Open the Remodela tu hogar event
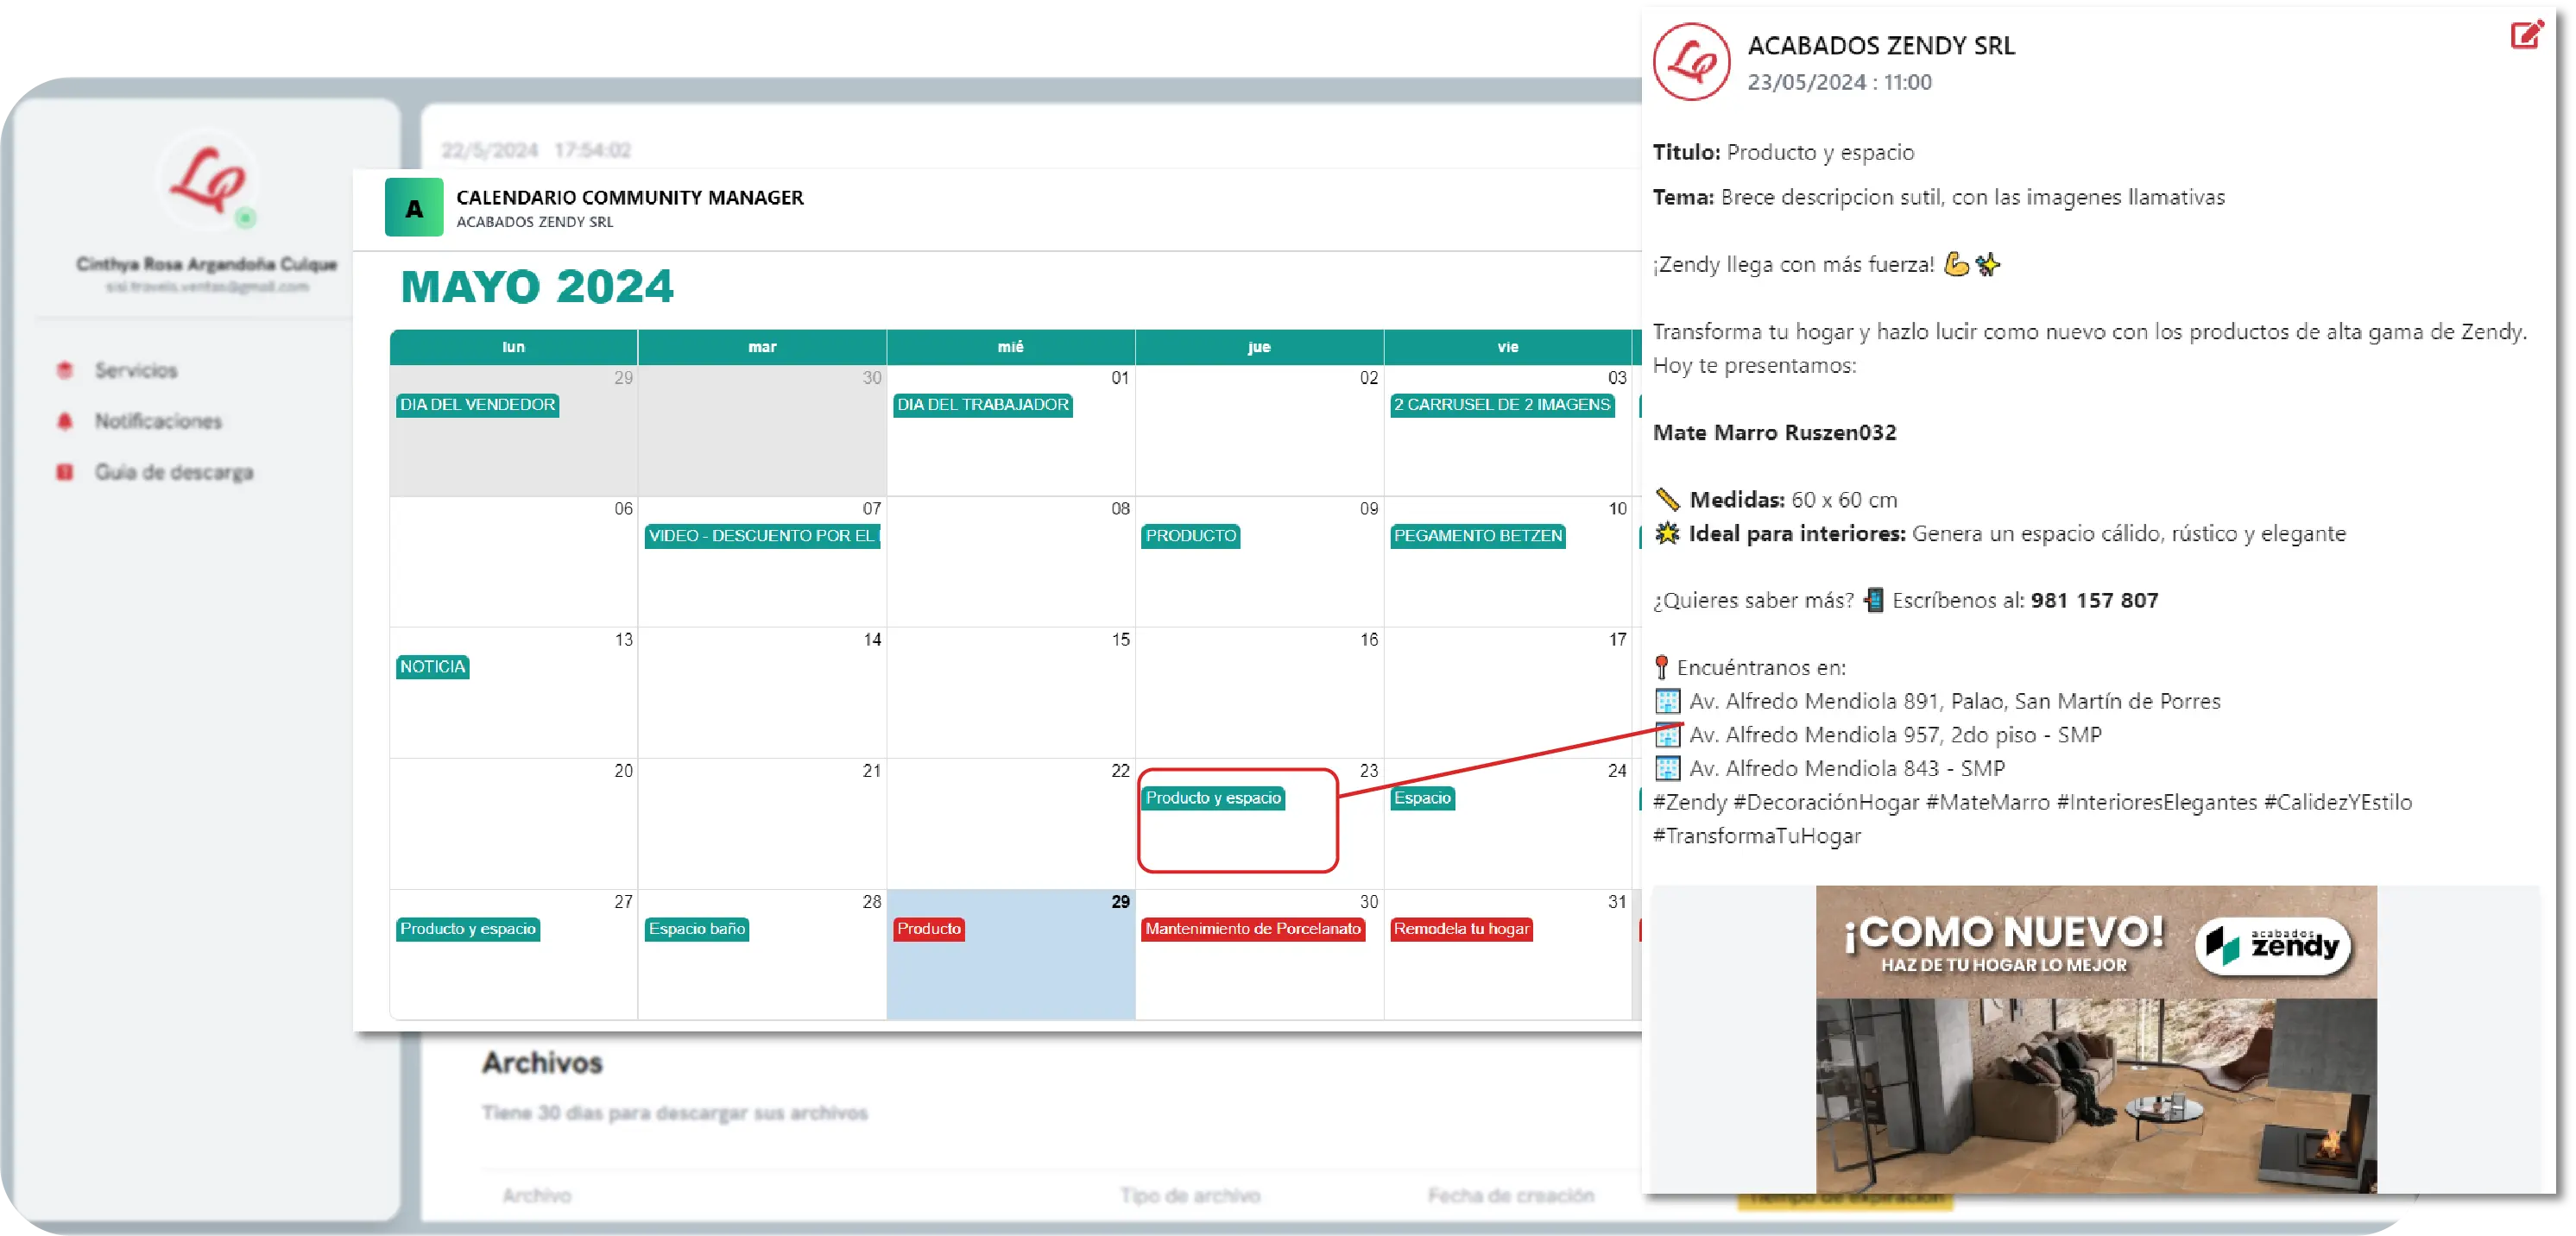Image resolution: width=2576 pixels, height=1236 pixels. [1461, 929]
